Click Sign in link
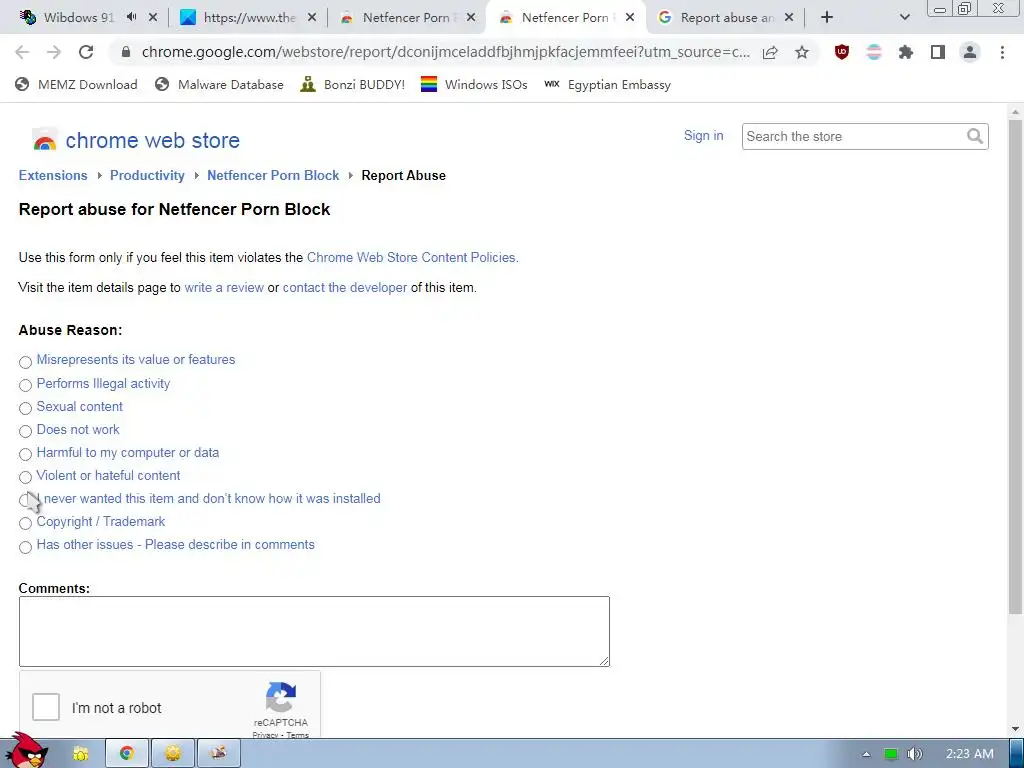The width and height of the screenshot is (1024, 768). (703, 135)
